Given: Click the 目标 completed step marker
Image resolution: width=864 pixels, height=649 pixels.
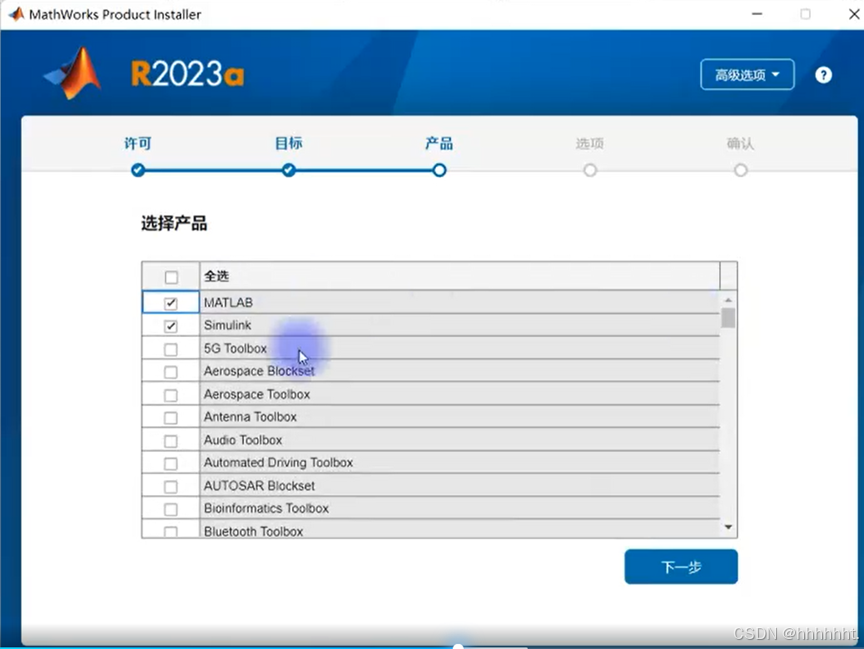Looking at the screenshot, I should click(289, 170).
